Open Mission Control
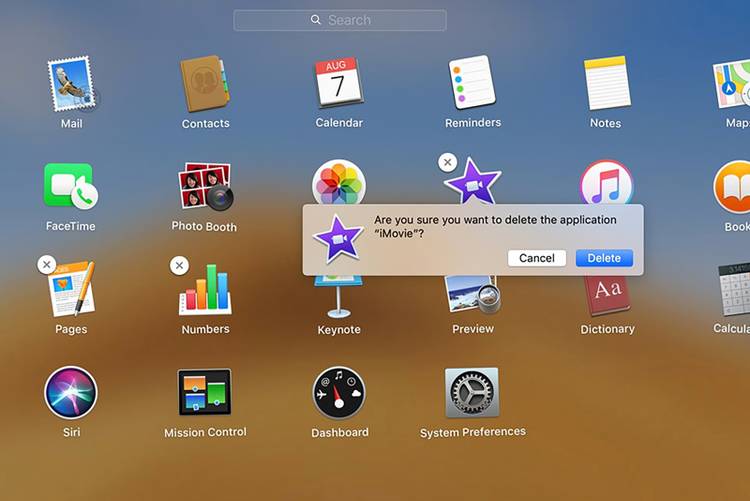This screenshot has height=501, width=750. (x=205, y=392)
